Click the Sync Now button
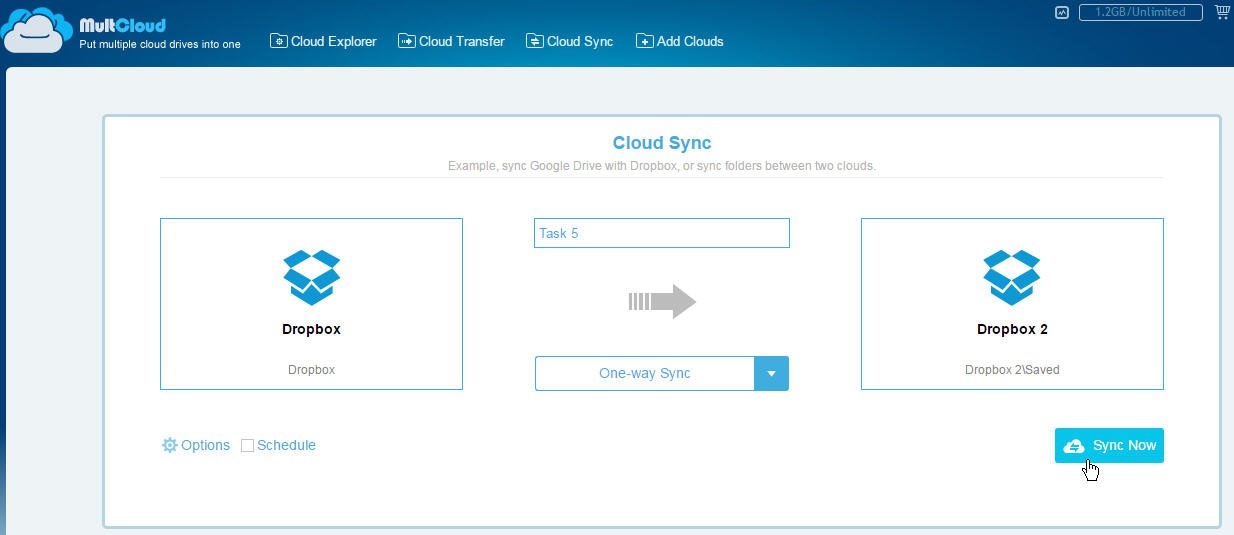This screenshot has height=535, width=1234. pyautogui.click(x=1109, y=445)
